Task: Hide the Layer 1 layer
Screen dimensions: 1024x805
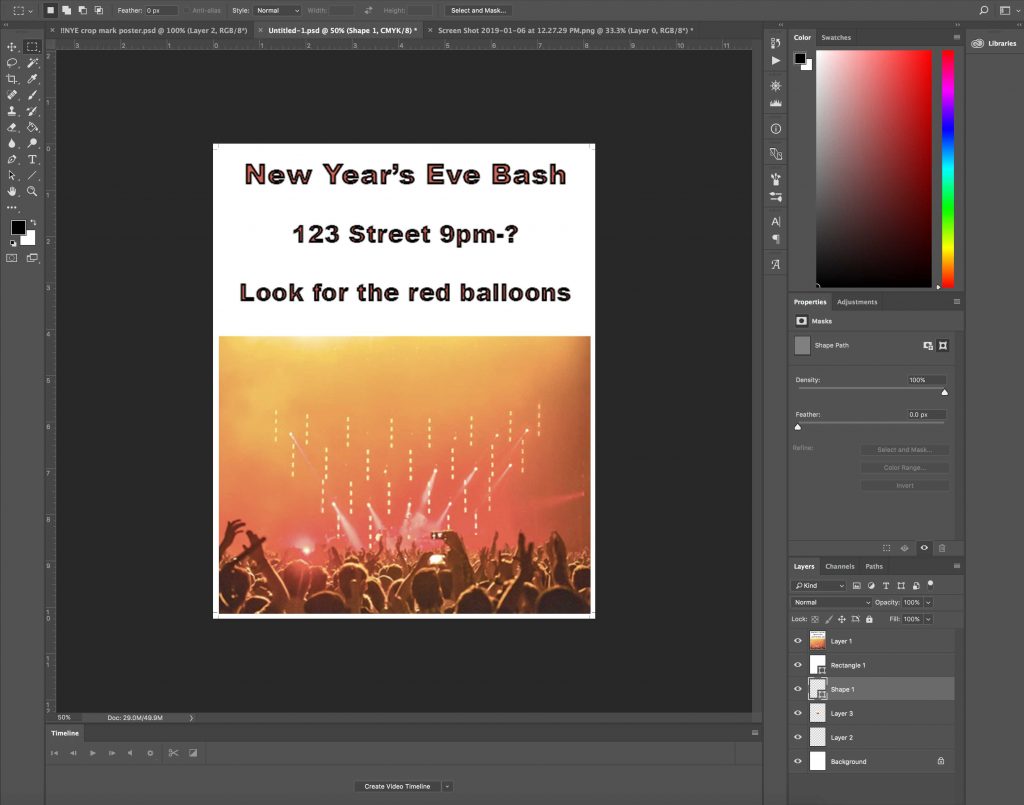Action: [x=797, y=641]
